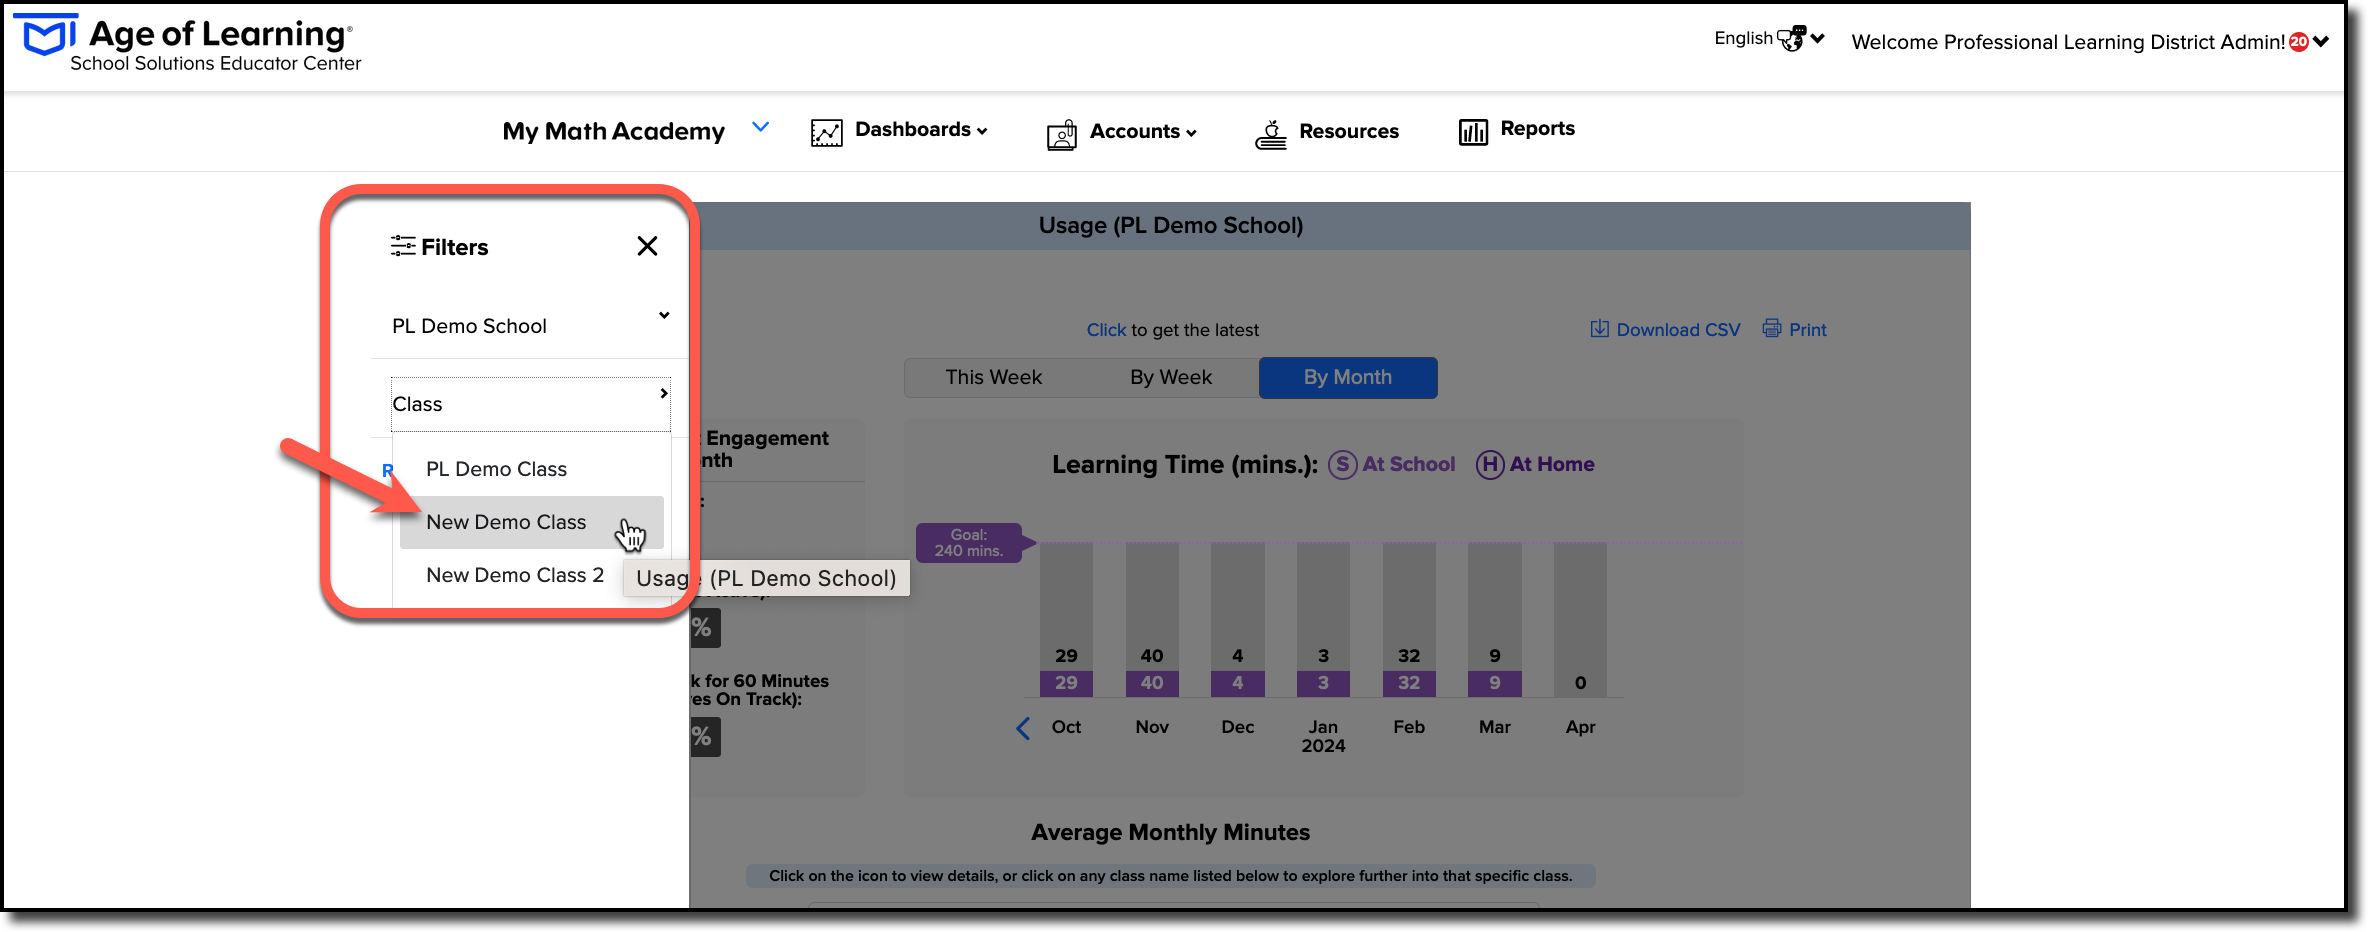2368x932 pixels.
Task: Switch to the By Week view
Action: point(1170,377)
